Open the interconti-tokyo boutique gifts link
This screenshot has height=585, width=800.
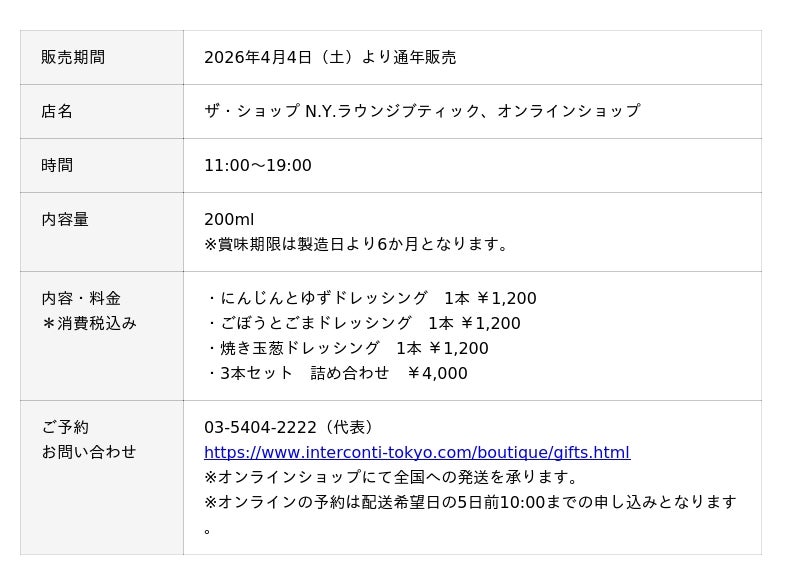pos(416,452)
